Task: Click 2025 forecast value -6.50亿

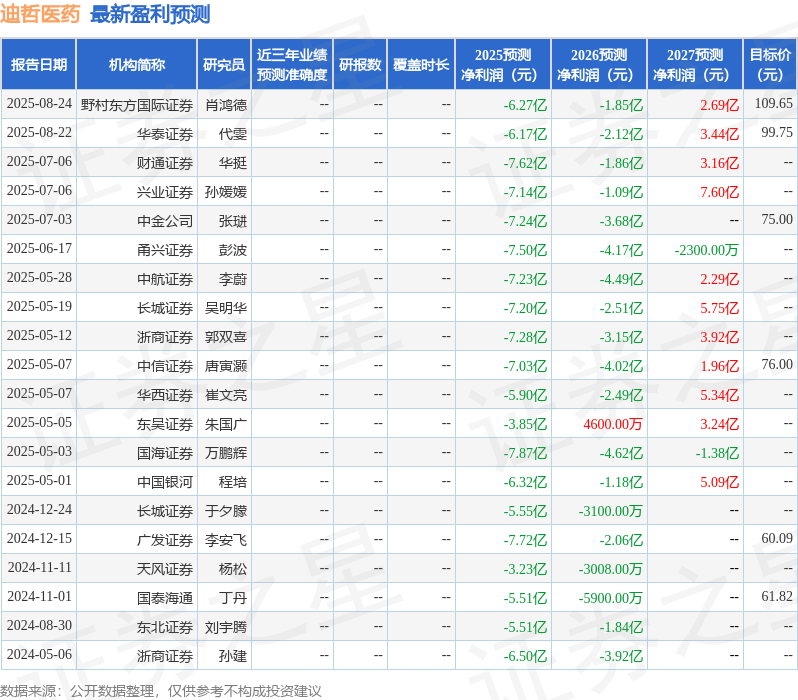Action: tap(525, 656)
